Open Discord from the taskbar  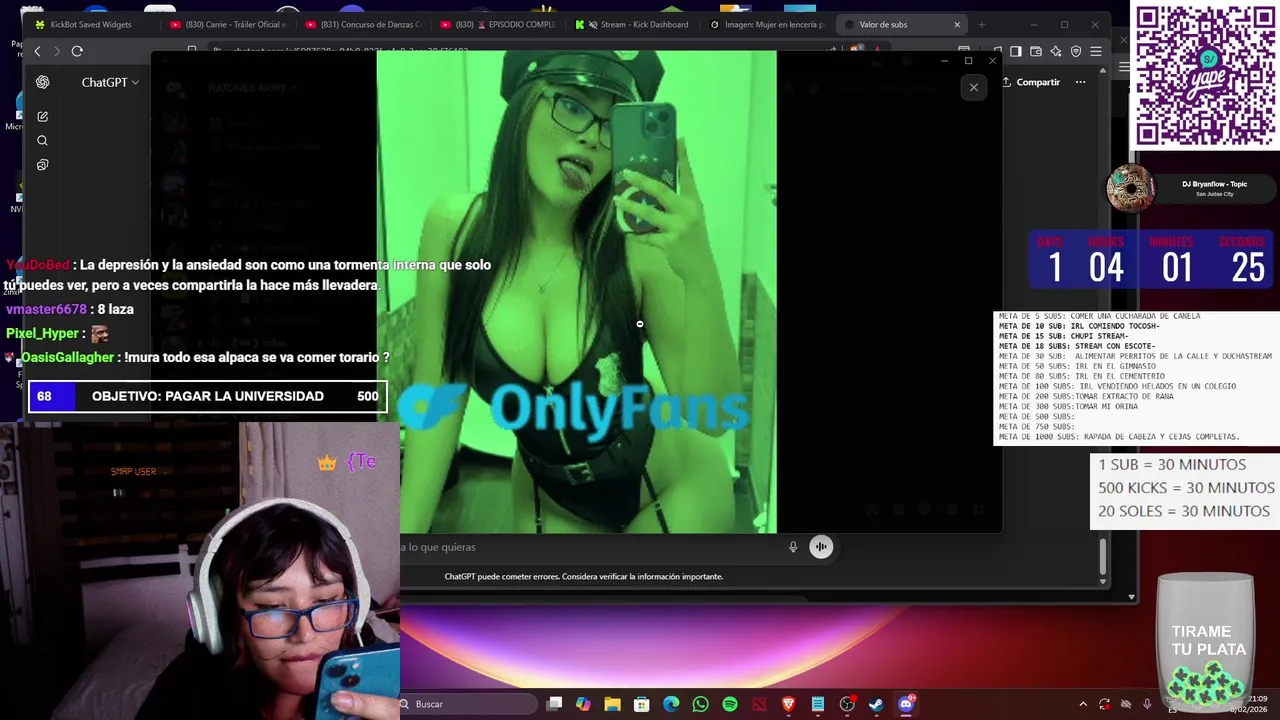(x=906, y=704)
